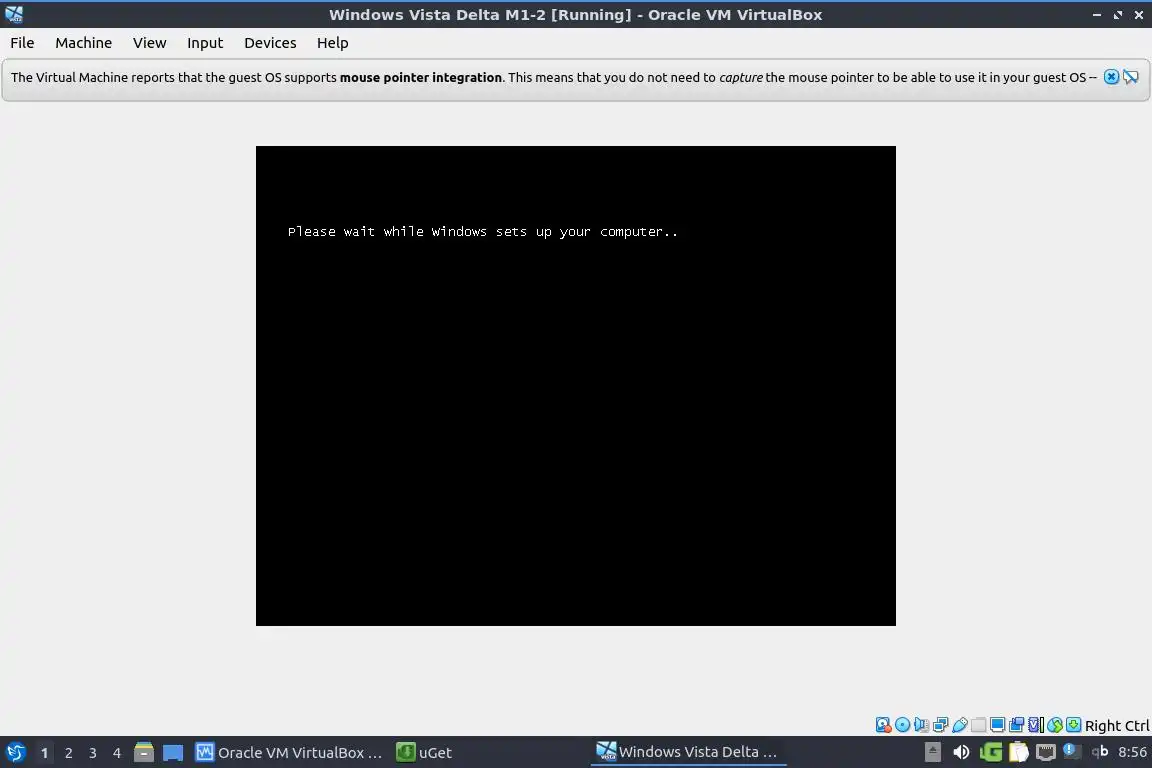Click the network adapters status indicator
Screen dimensions: 1152x768
(x=940, y=725)
